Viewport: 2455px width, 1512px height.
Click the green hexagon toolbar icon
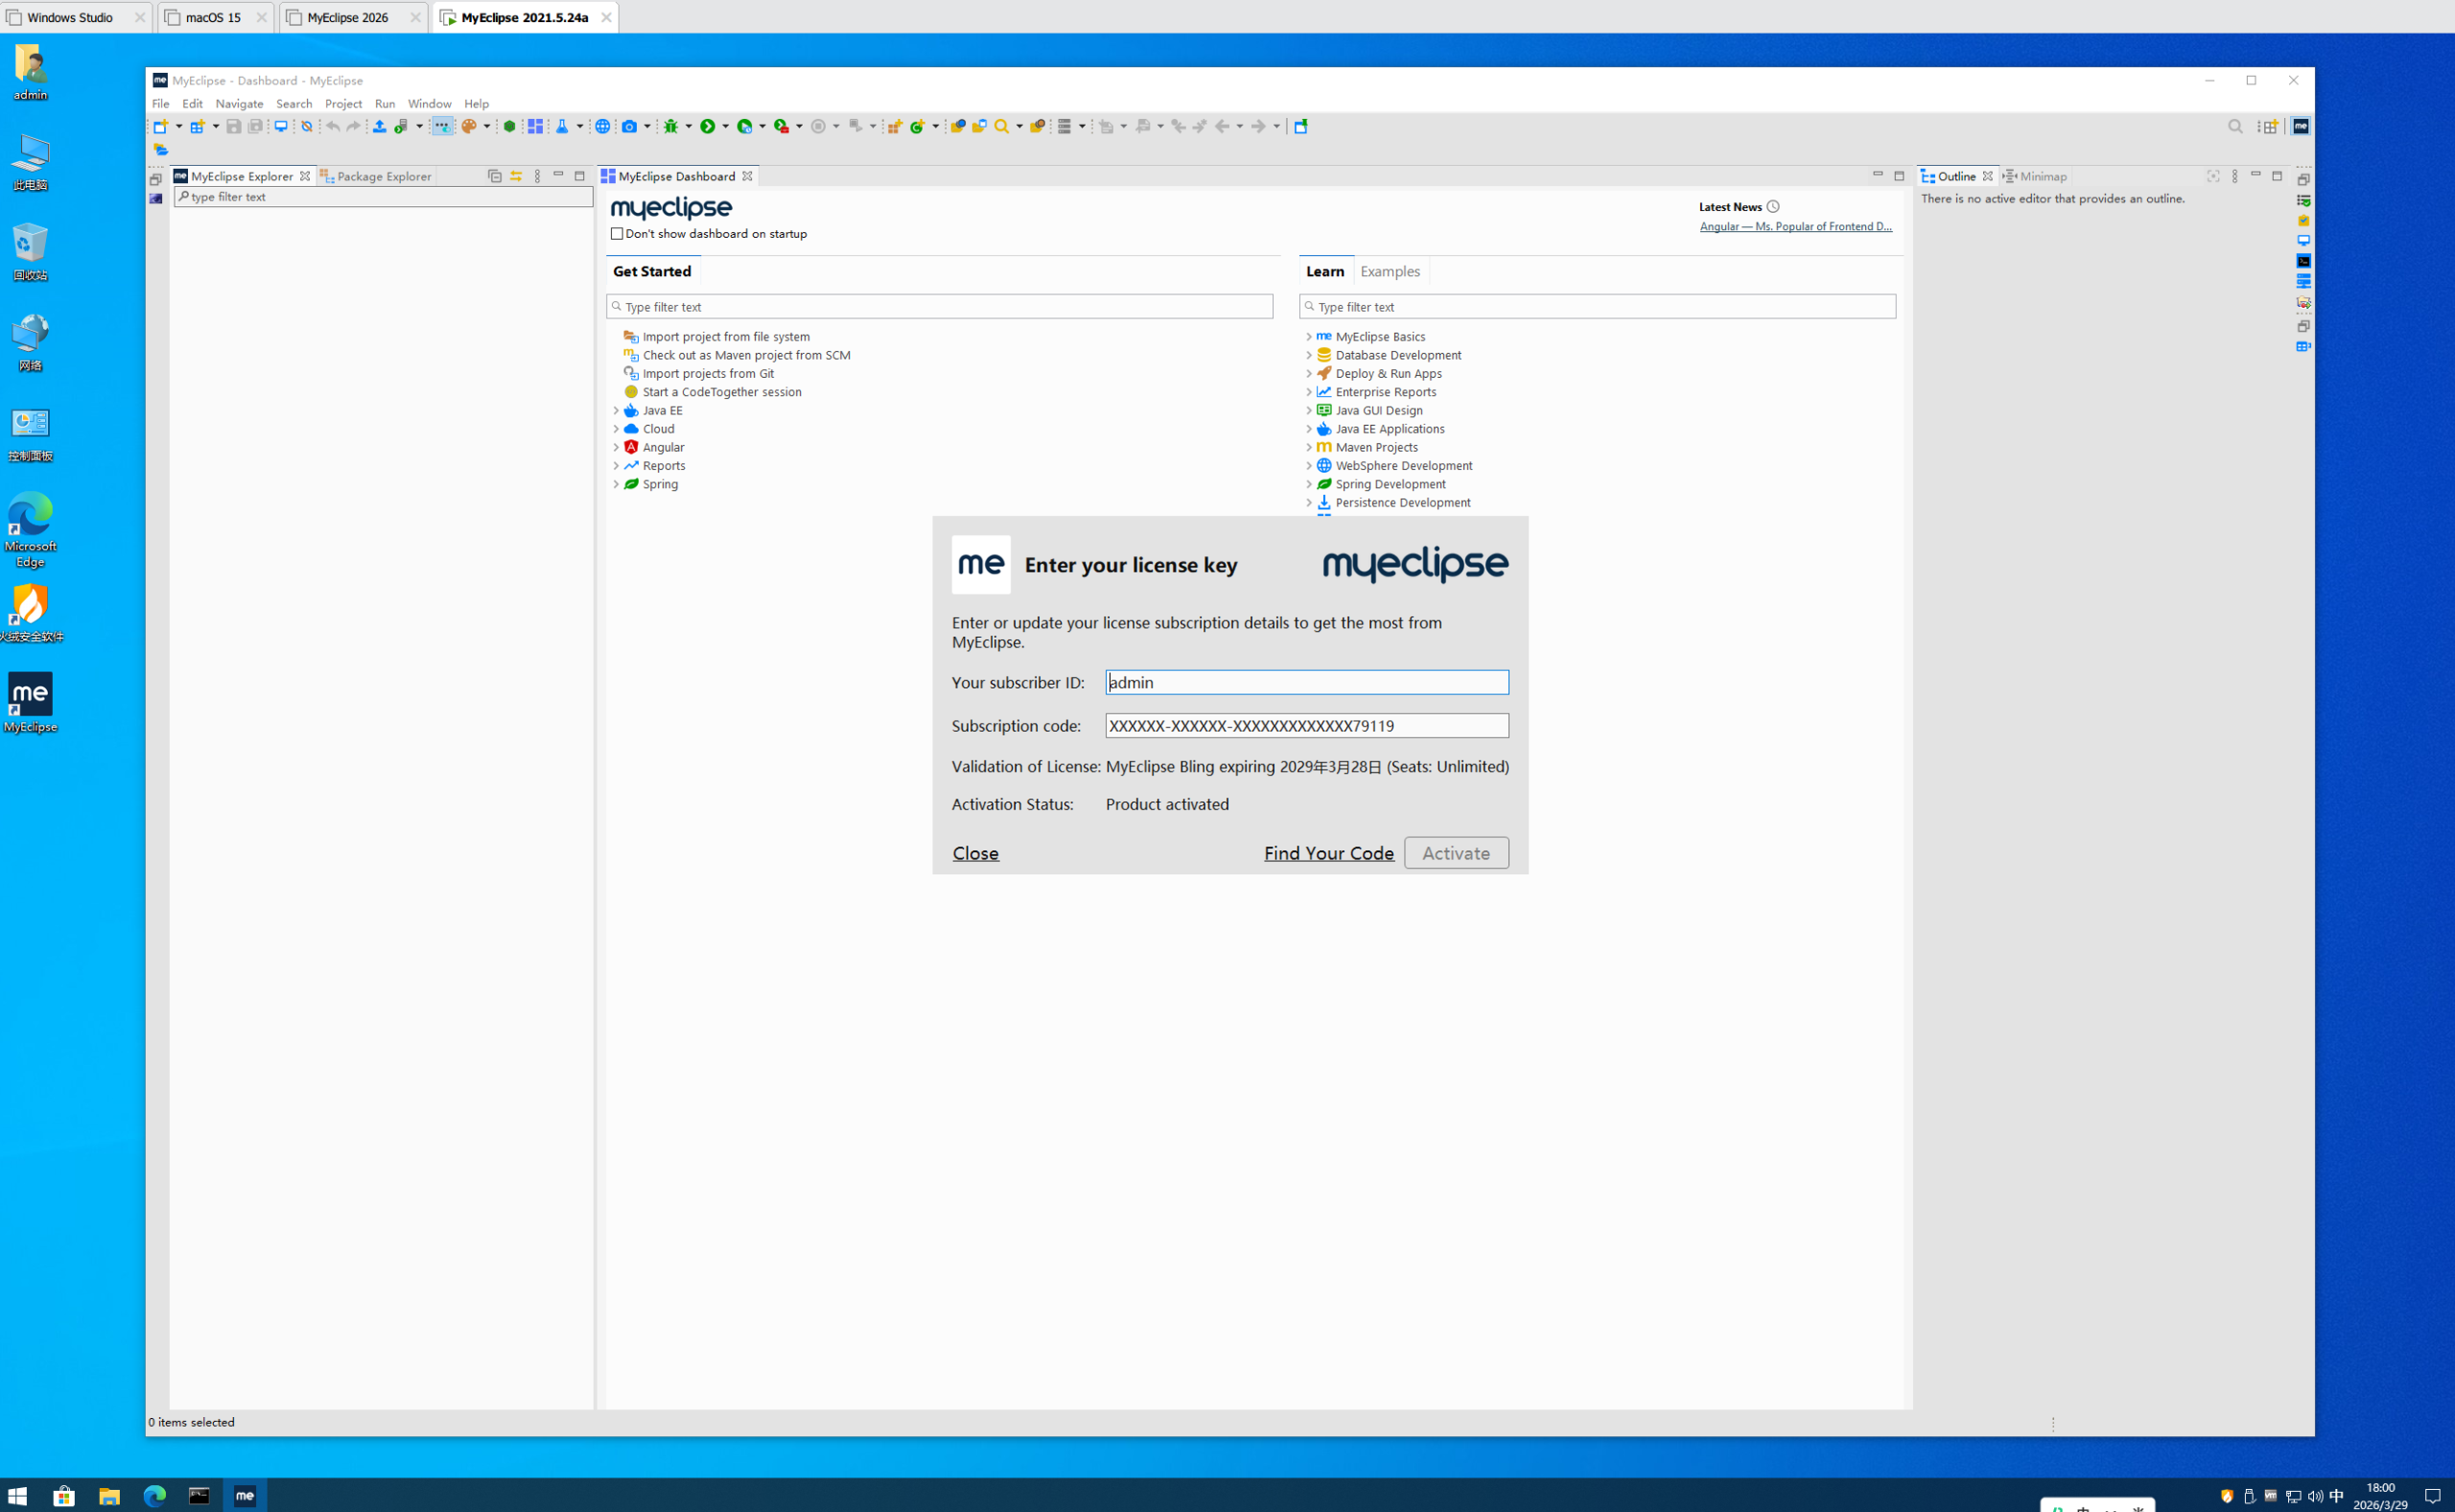[510, 126]
